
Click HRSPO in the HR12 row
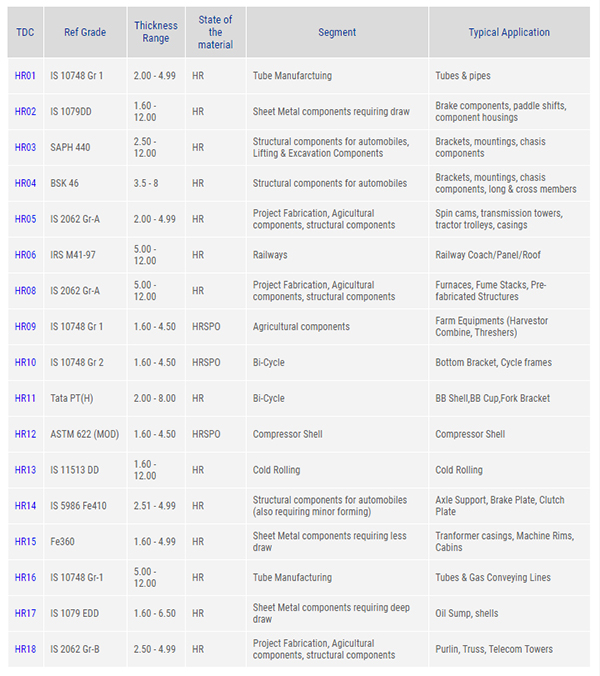click(206, 434)
